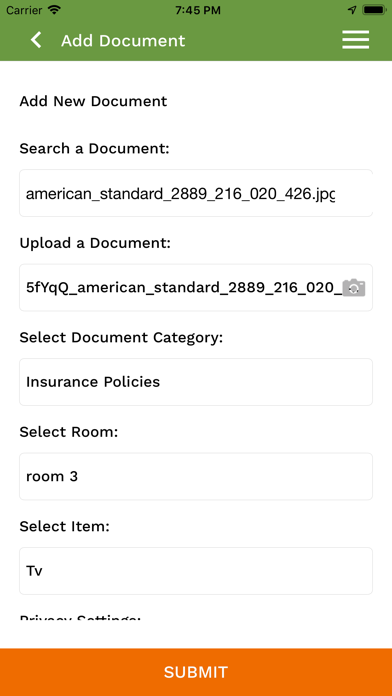
Task: Tap the Carrier label in the status bar
Action: (x=24, y=10)
